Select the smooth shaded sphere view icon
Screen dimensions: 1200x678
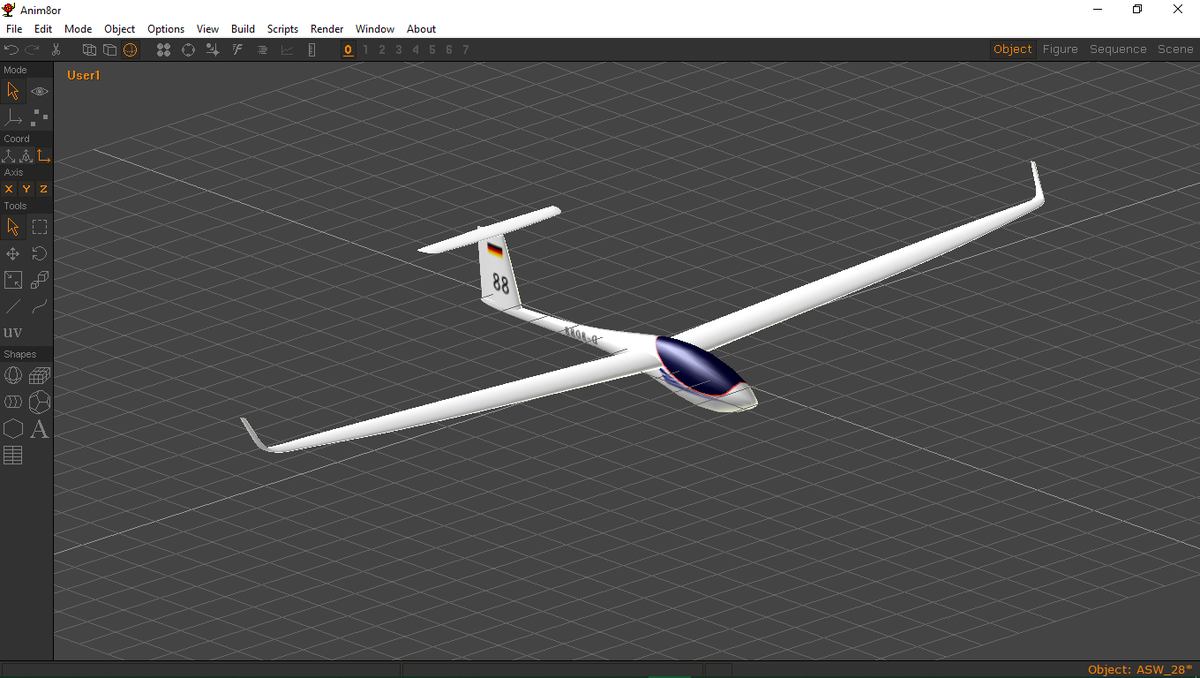130,50
